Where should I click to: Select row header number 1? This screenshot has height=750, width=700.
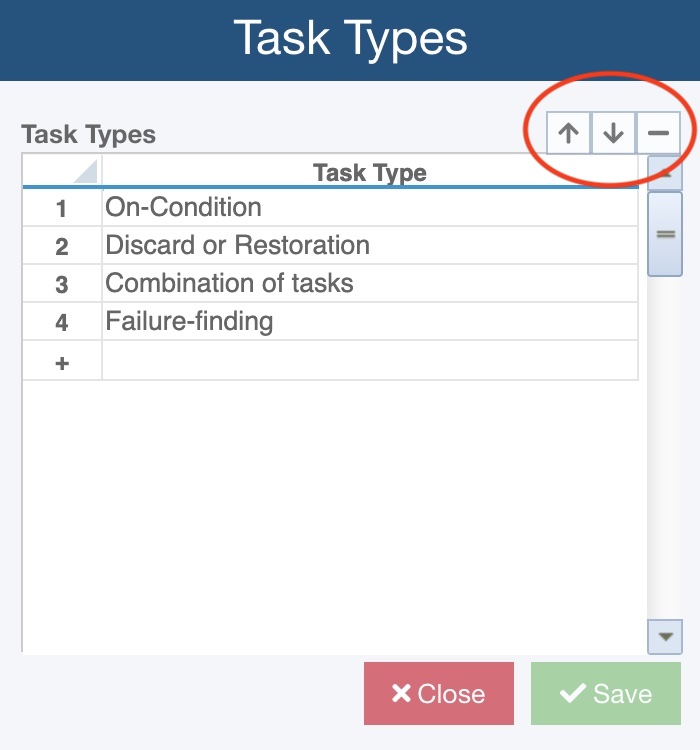click(x=62, y=209)
